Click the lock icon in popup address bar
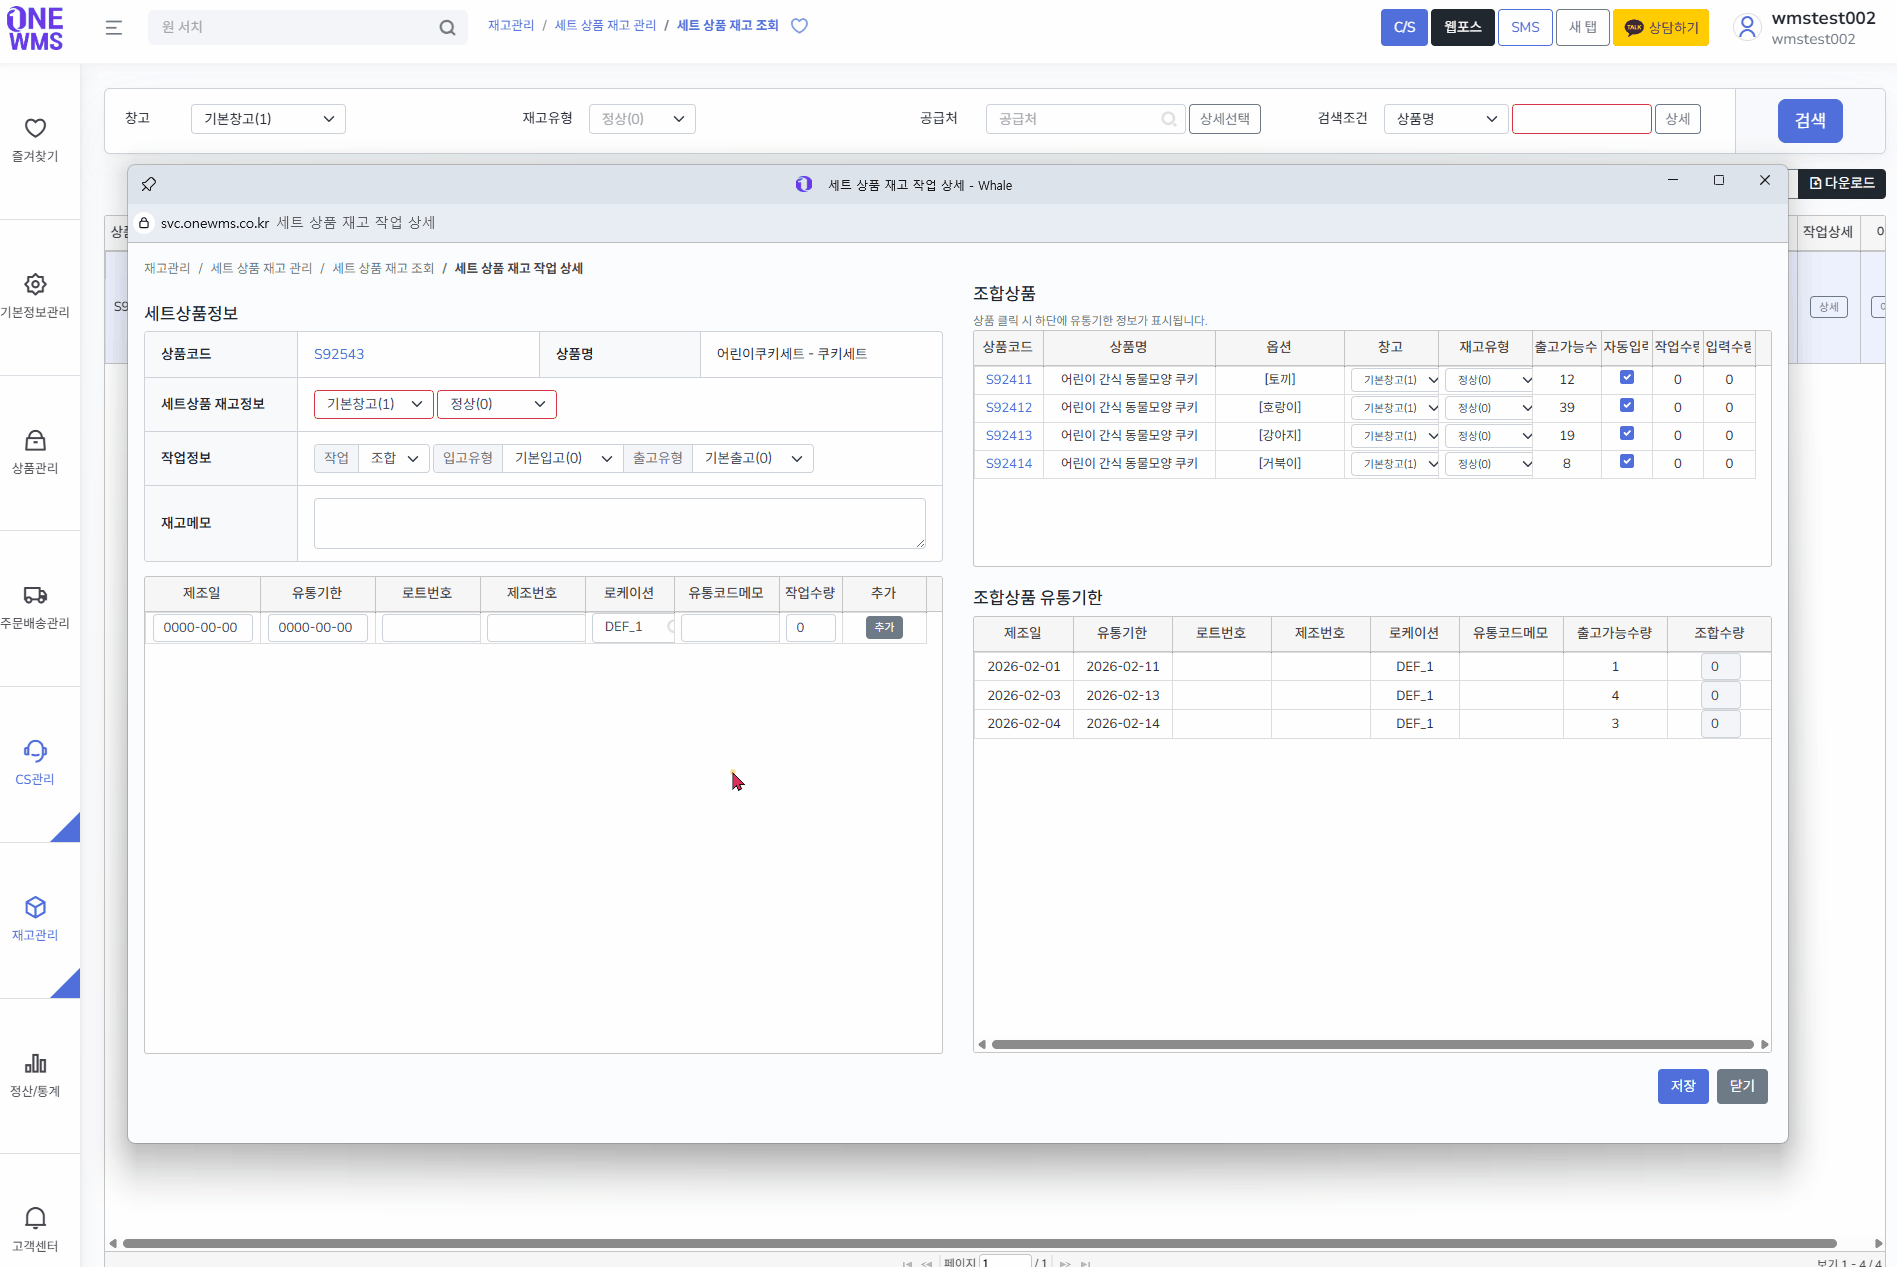Screen dimensions: 1897x1267 (x=144, y=223)
